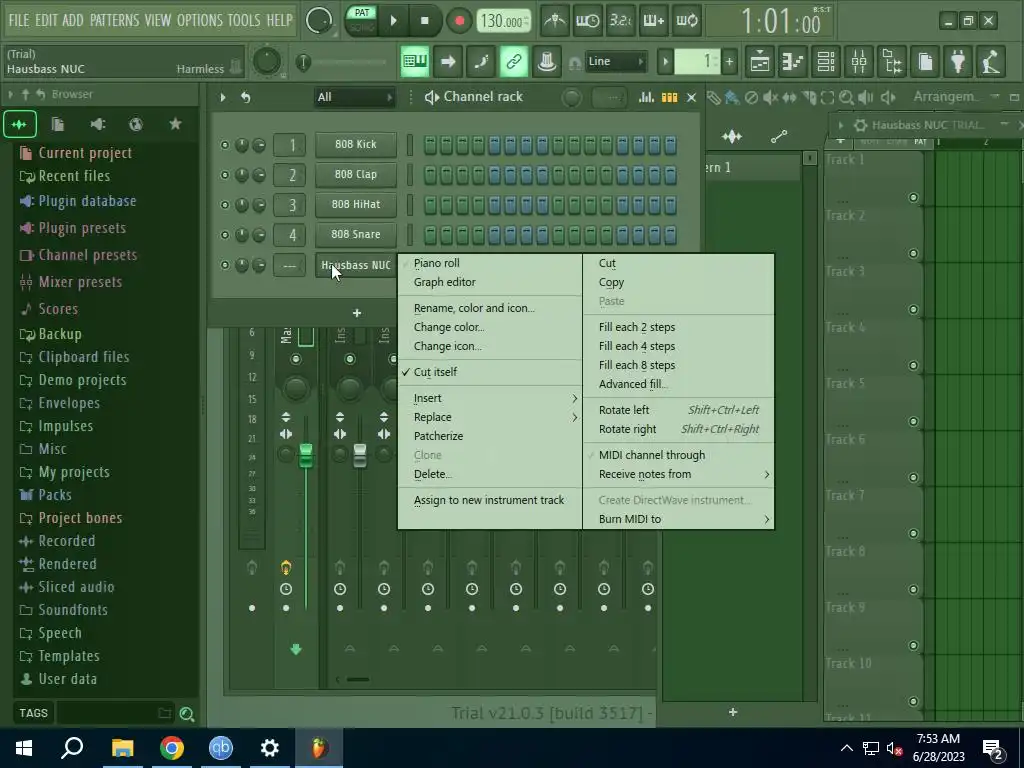This screenshot has height=768, width=1024.
Task: Mute the 808 HiHat channel LED
Action: tap(225, 205)
